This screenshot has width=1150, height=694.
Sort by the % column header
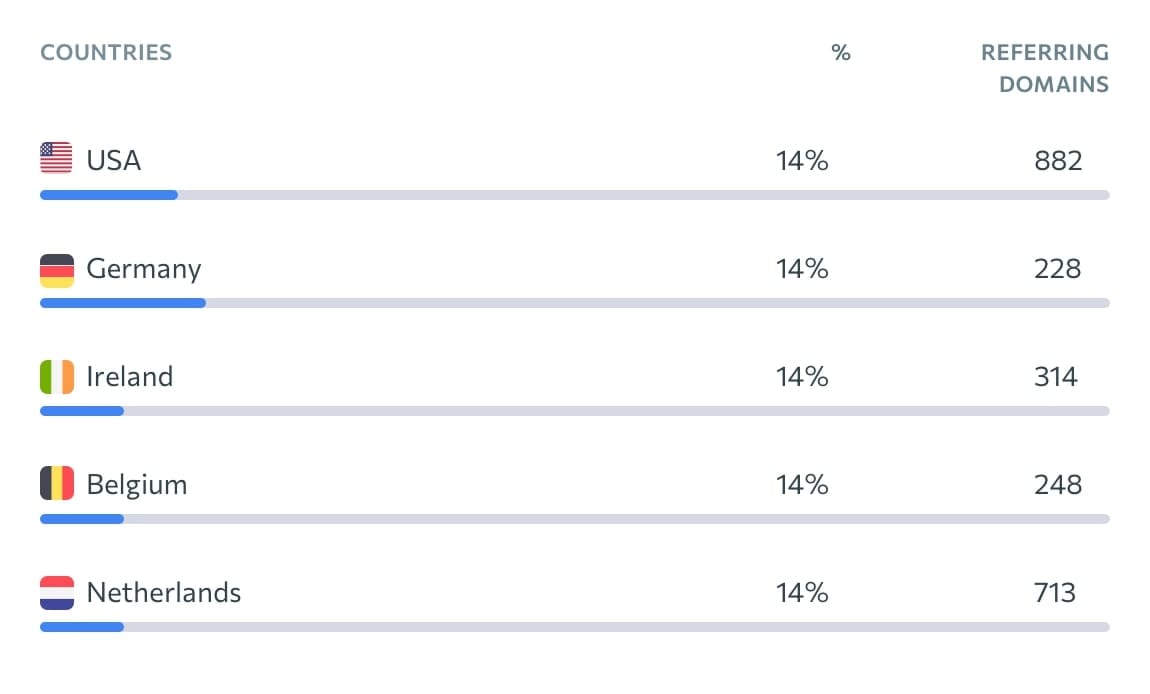coord(841,53)
